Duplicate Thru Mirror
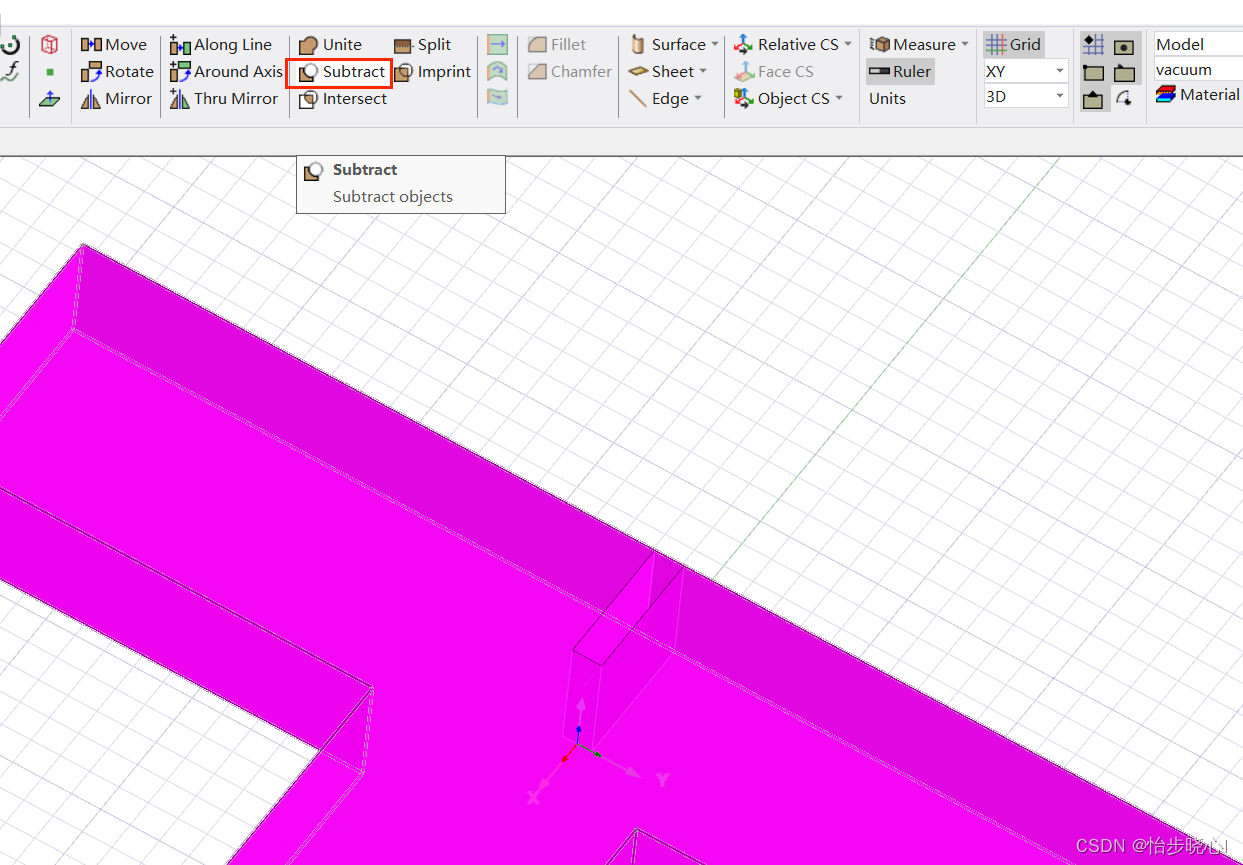This screenshot has width=1243, height=865. click(x=224, y=99)
